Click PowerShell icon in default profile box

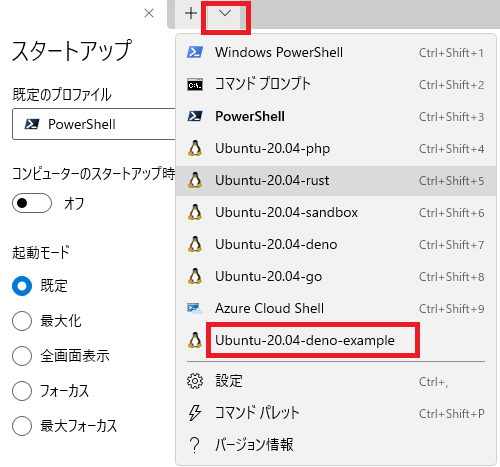click(x=32, y=124)
